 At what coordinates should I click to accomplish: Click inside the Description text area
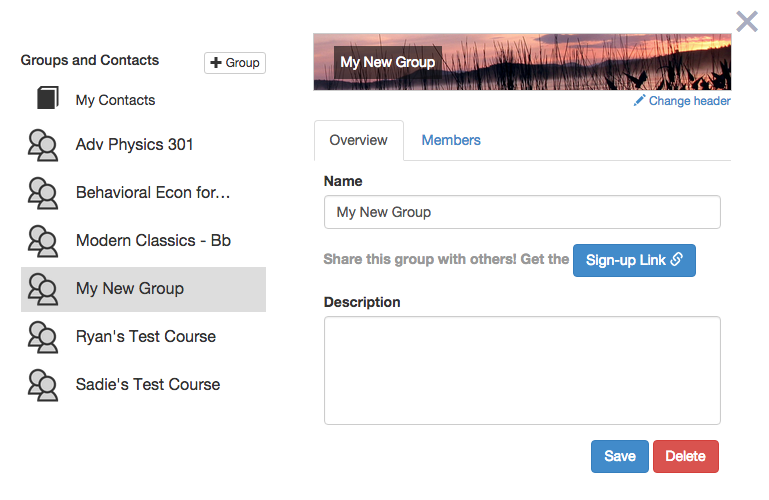[x=522, y=371]
